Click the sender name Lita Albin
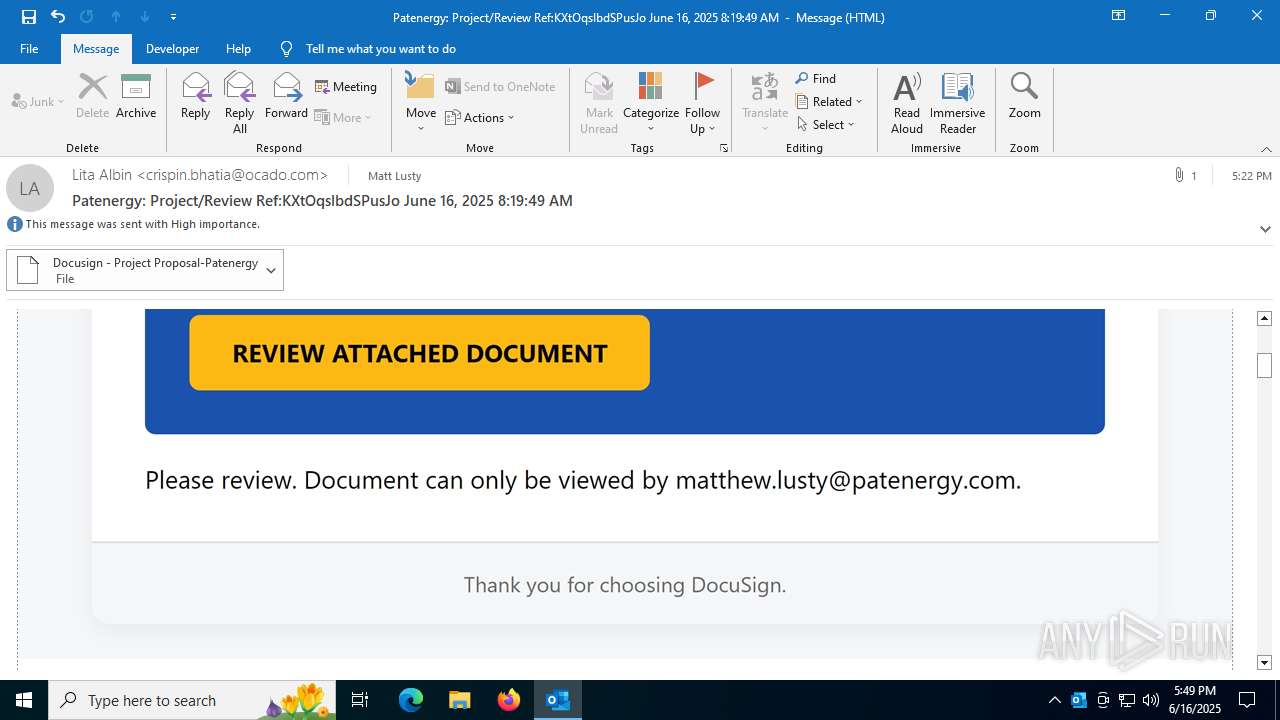 point(102,175)
